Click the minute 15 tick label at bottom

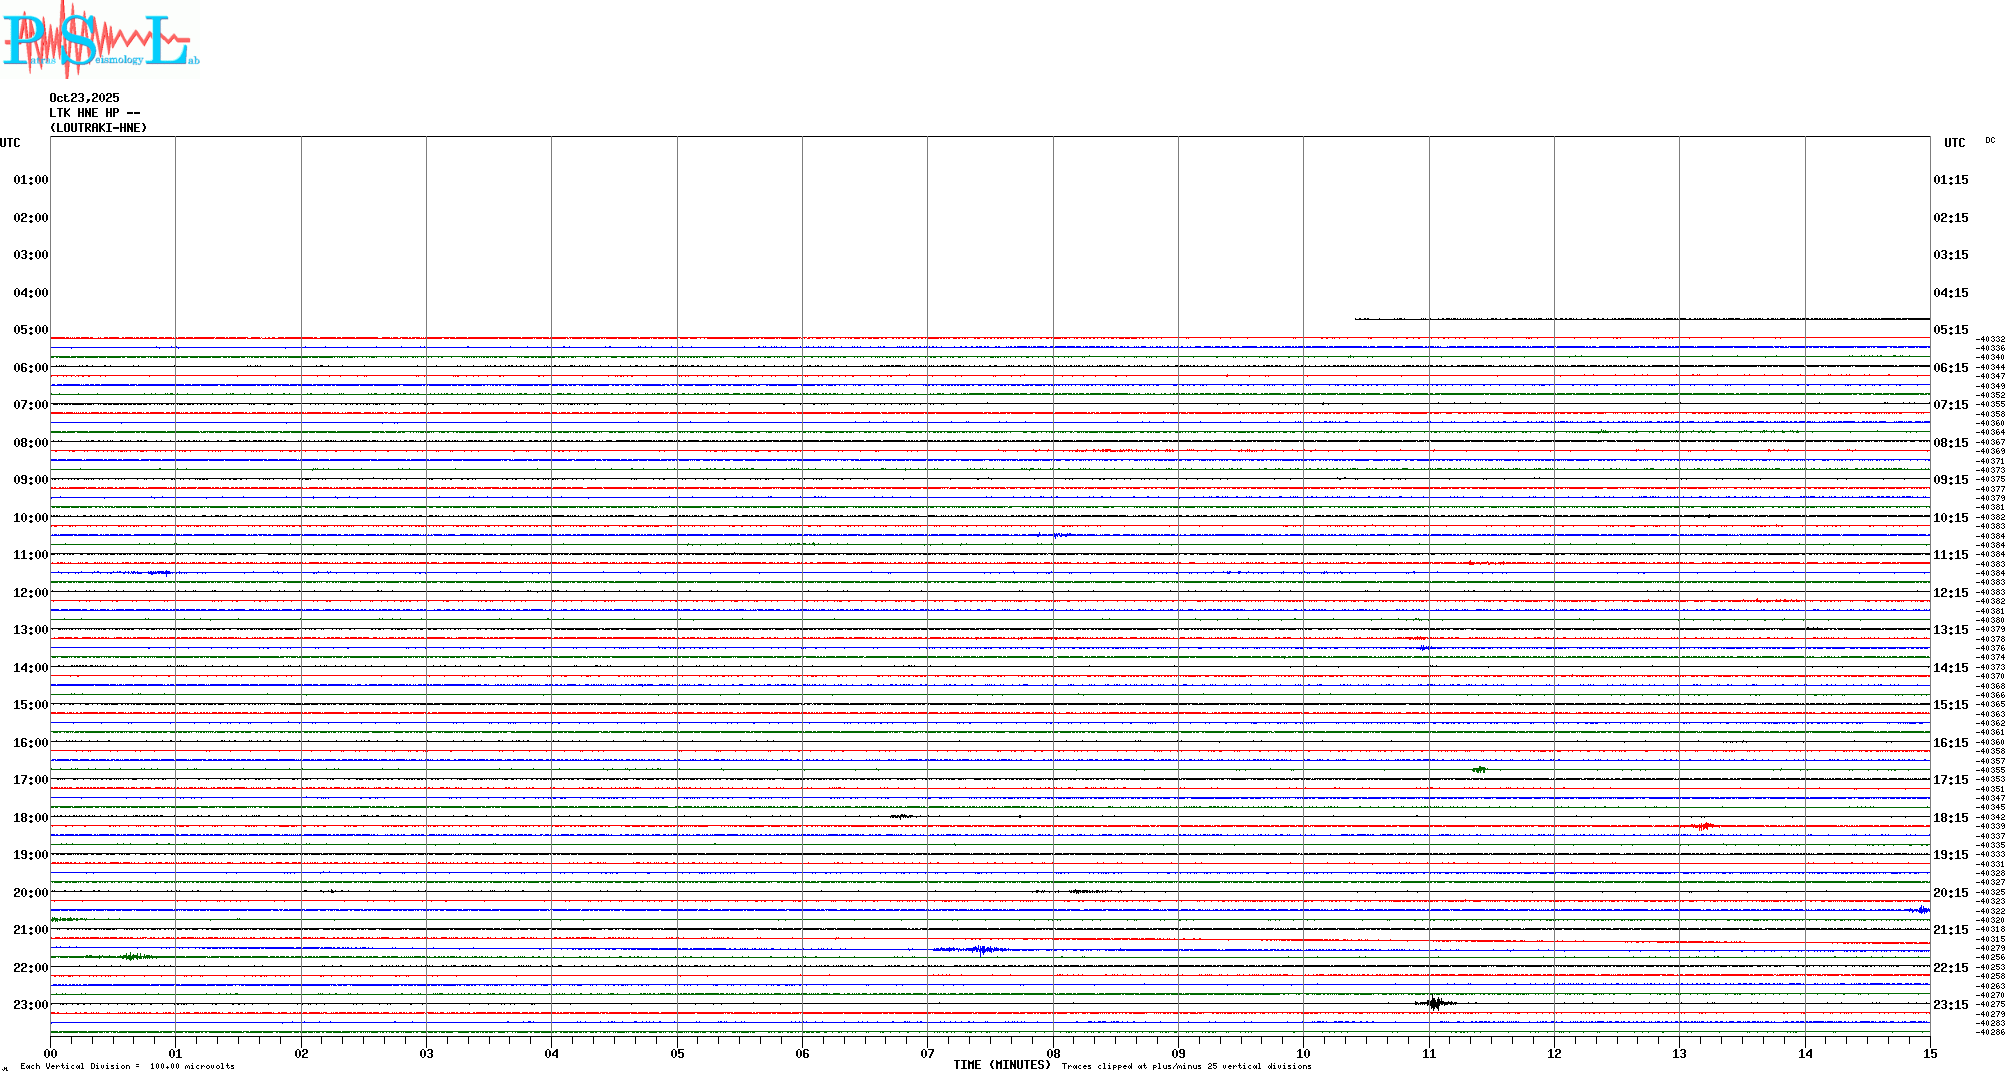[1929, 1053]
